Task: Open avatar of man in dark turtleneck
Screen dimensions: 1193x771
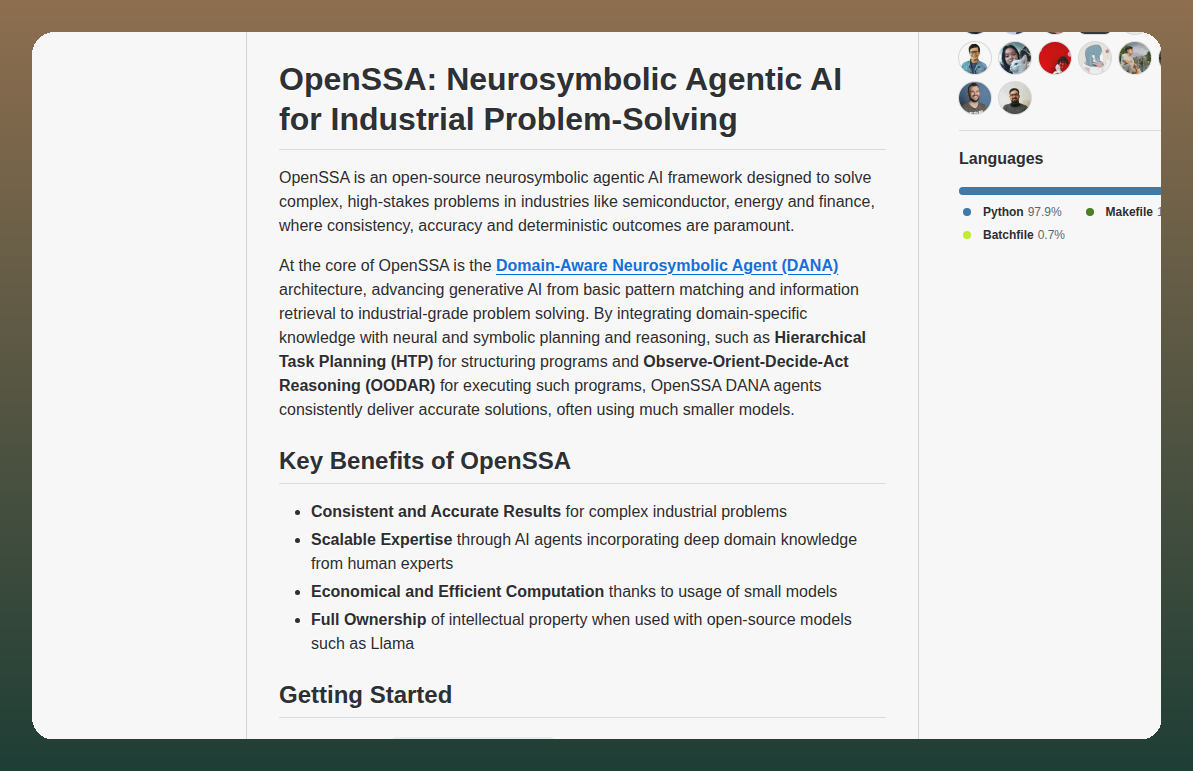Action: pyautogui.click(x=1015, y=97)
